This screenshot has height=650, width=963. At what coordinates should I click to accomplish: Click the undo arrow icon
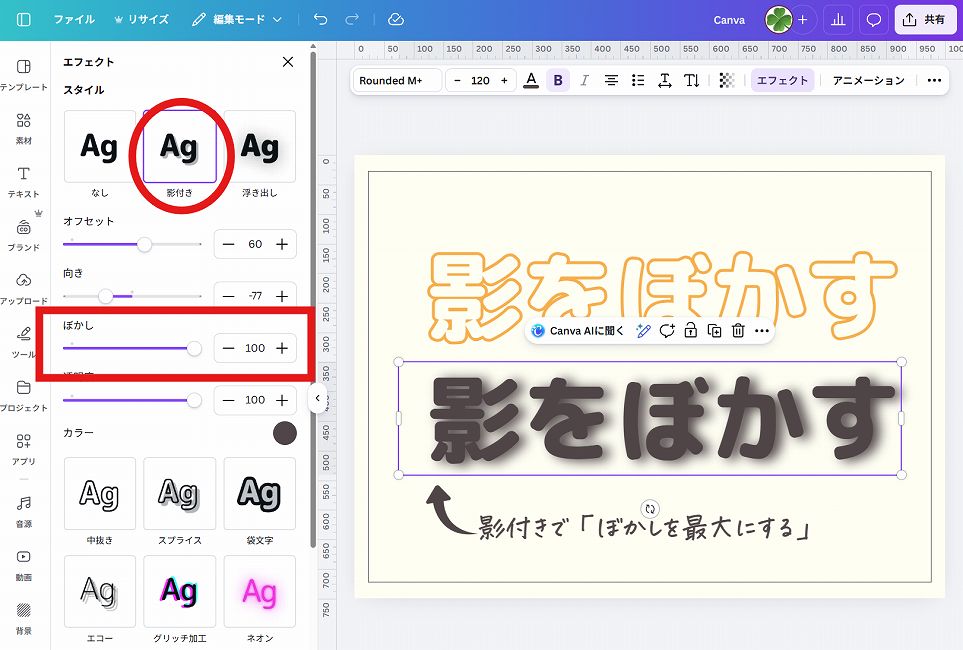(x=320, y=19)
